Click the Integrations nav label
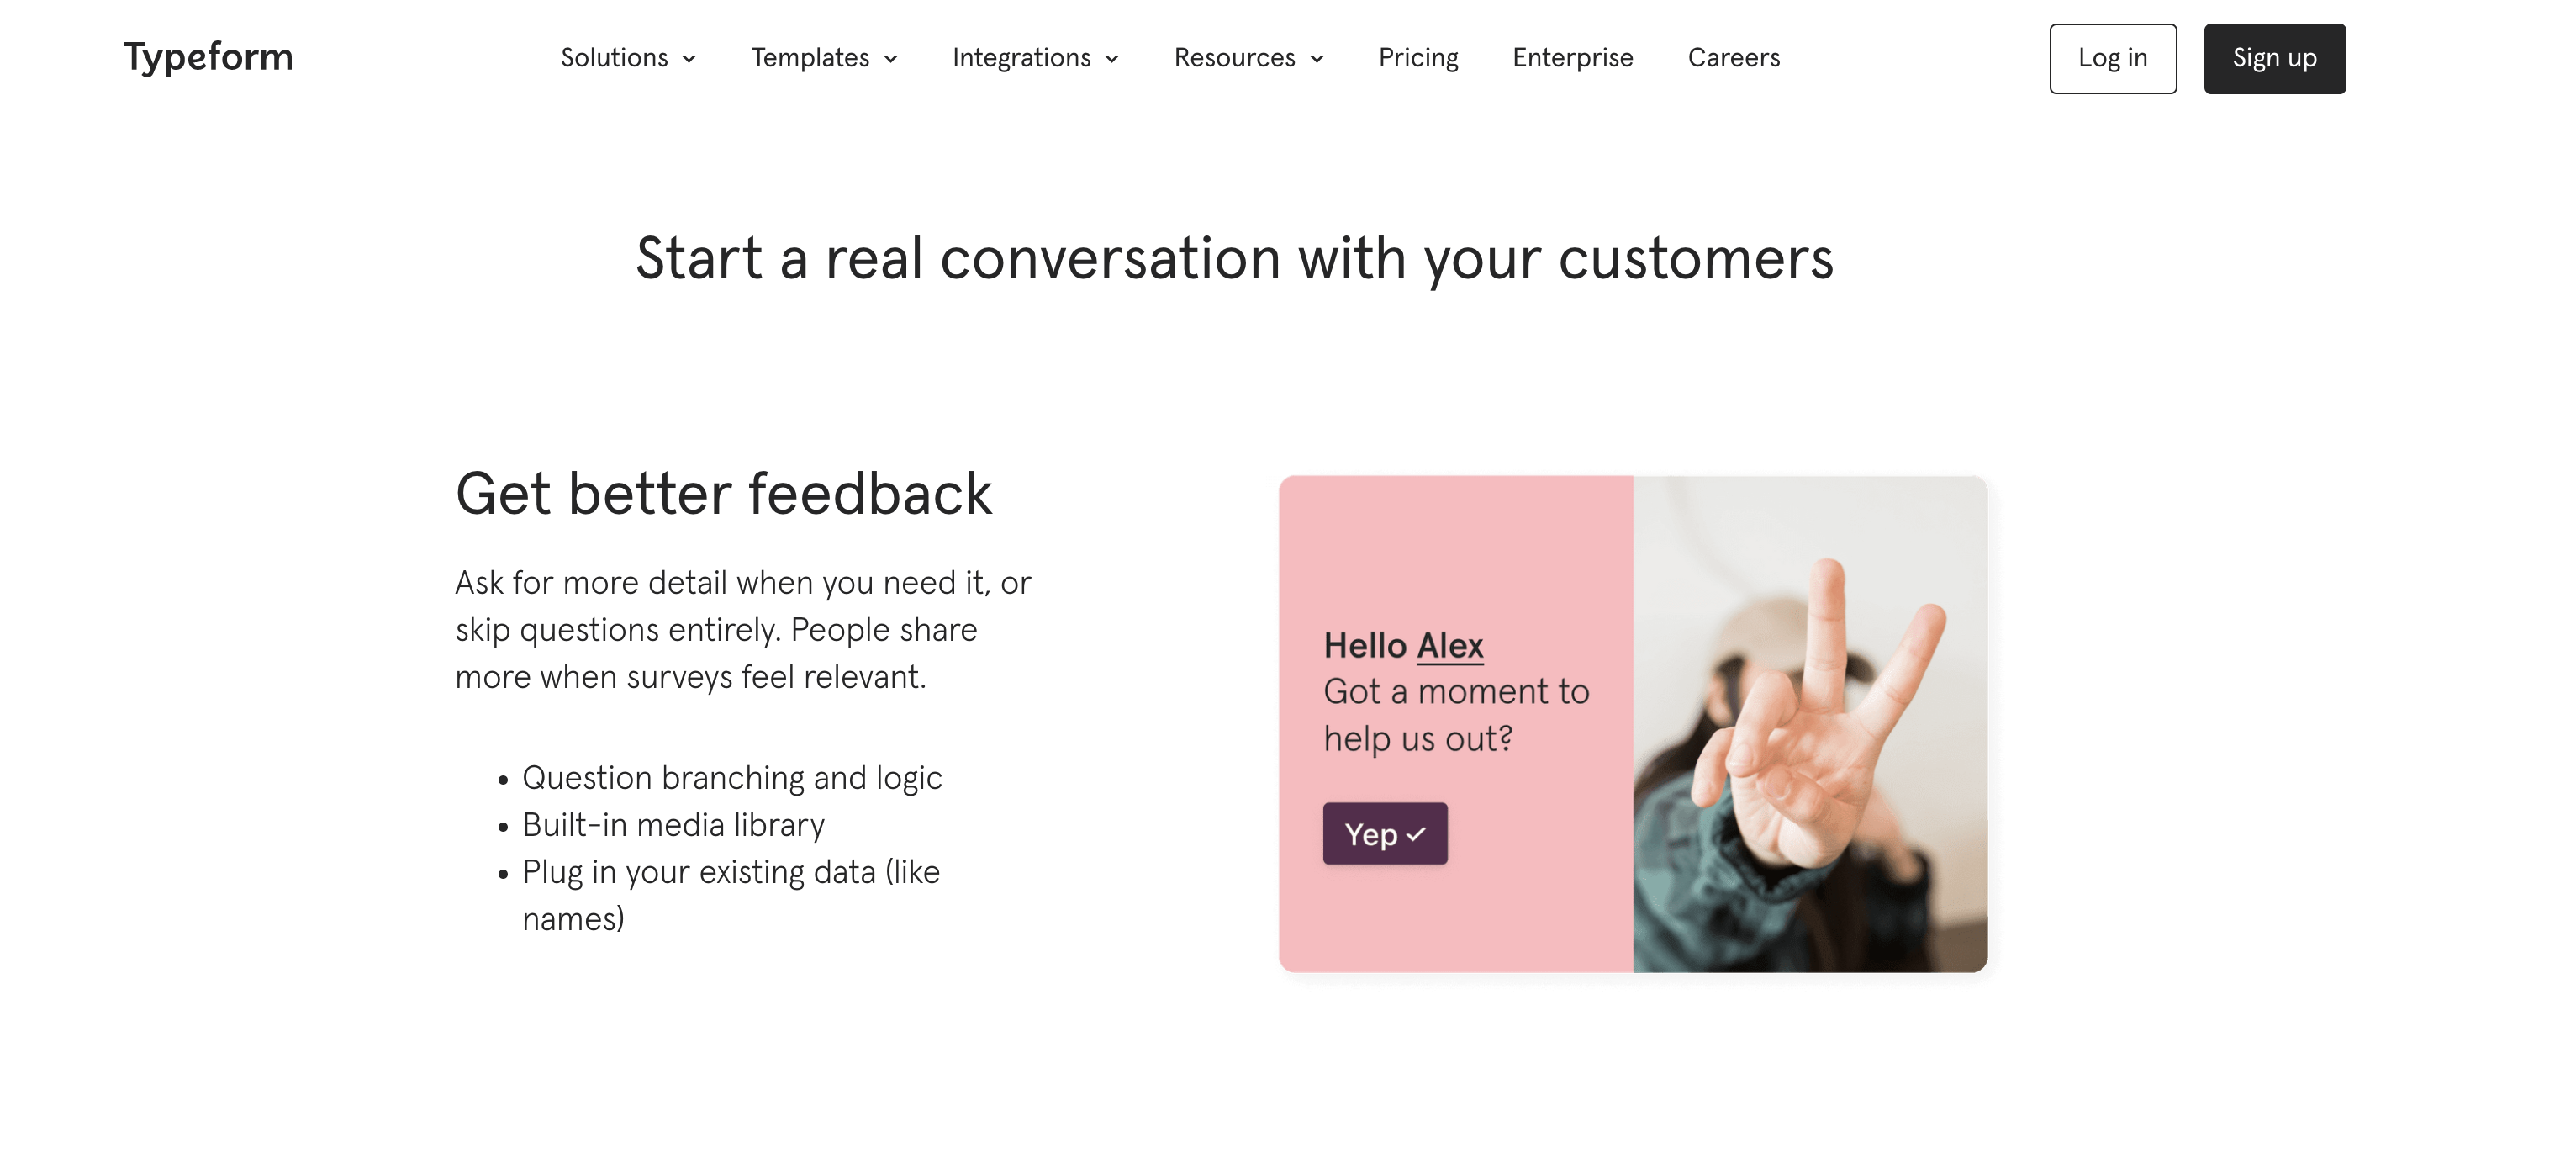The height and width of the screenshot is (1169, 2576). (1021, 58)
